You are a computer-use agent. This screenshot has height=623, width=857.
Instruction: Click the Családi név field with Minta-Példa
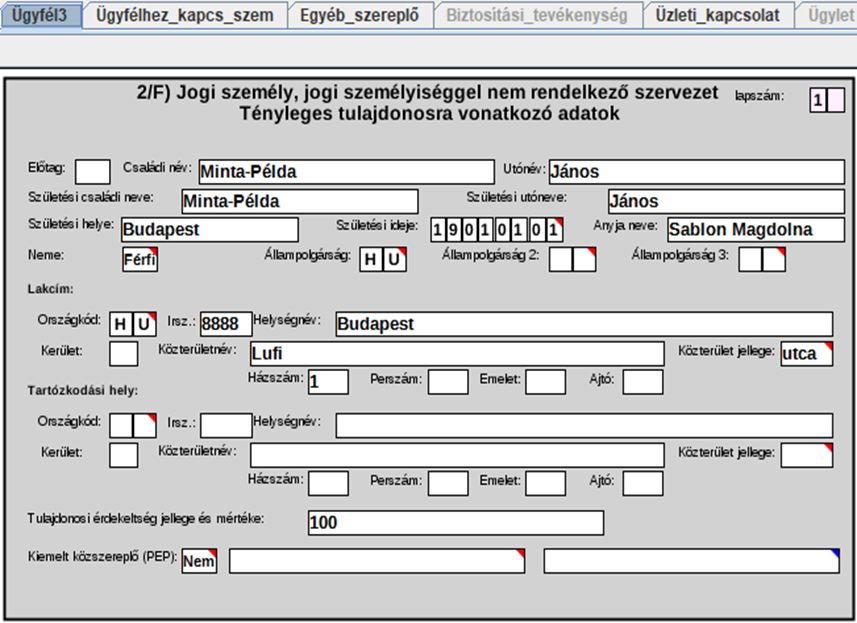point(346,172)
